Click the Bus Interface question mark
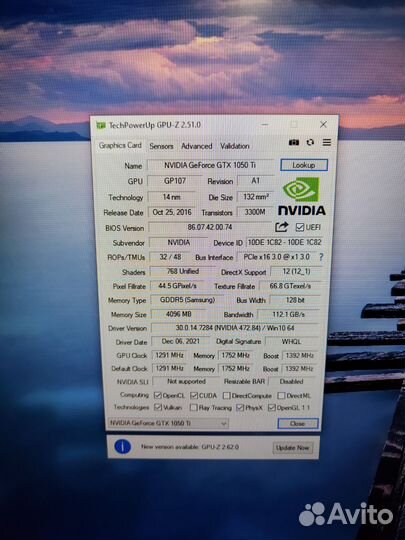 click(x=321, y=257)
